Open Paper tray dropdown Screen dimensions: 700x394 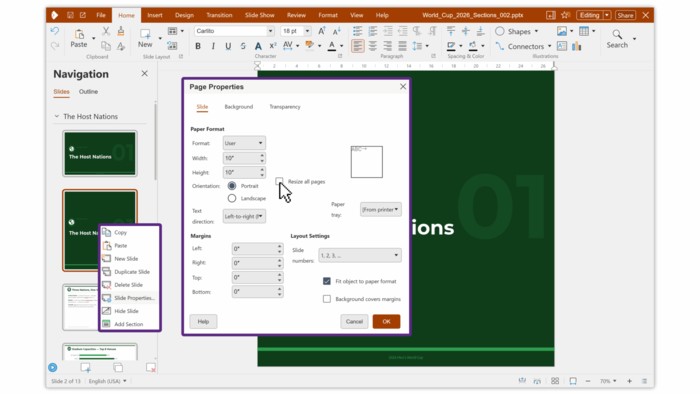[x=380, y=210]
